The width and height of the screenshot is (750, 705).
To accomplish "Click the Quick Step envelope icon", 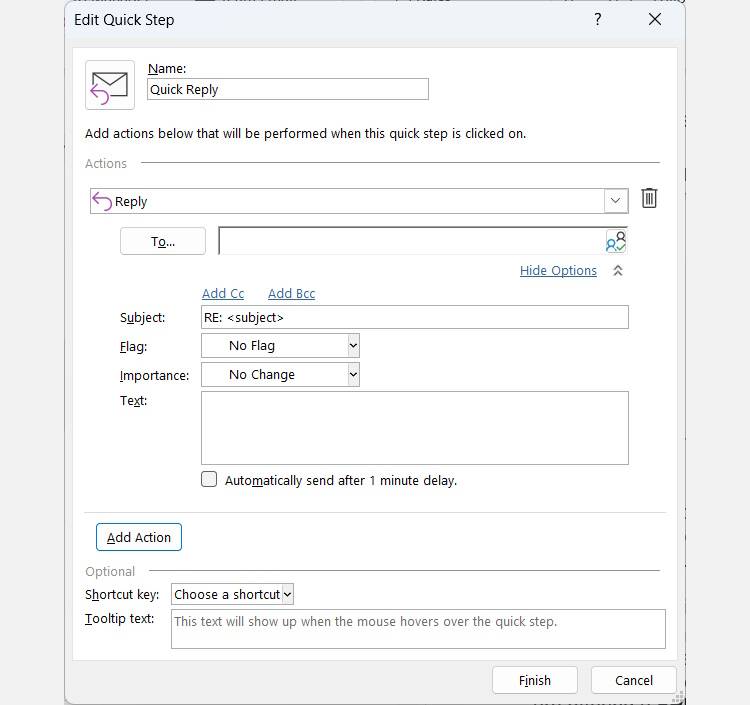I will 109,85.
